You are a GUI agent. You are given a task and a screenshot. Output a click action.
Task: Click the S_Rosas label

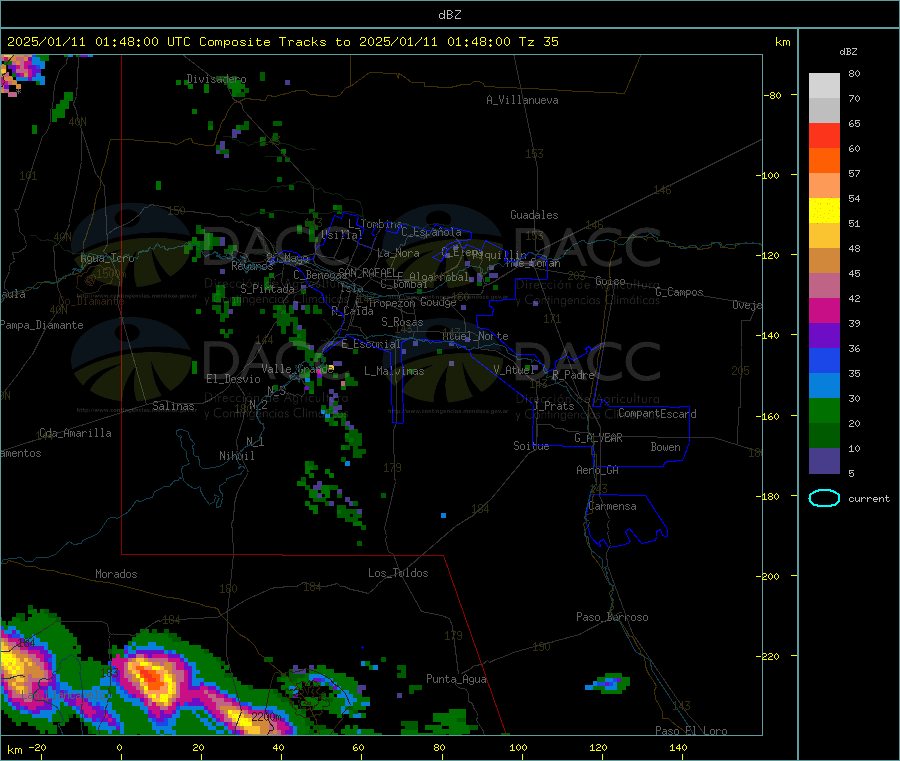[x=402, y=322]
